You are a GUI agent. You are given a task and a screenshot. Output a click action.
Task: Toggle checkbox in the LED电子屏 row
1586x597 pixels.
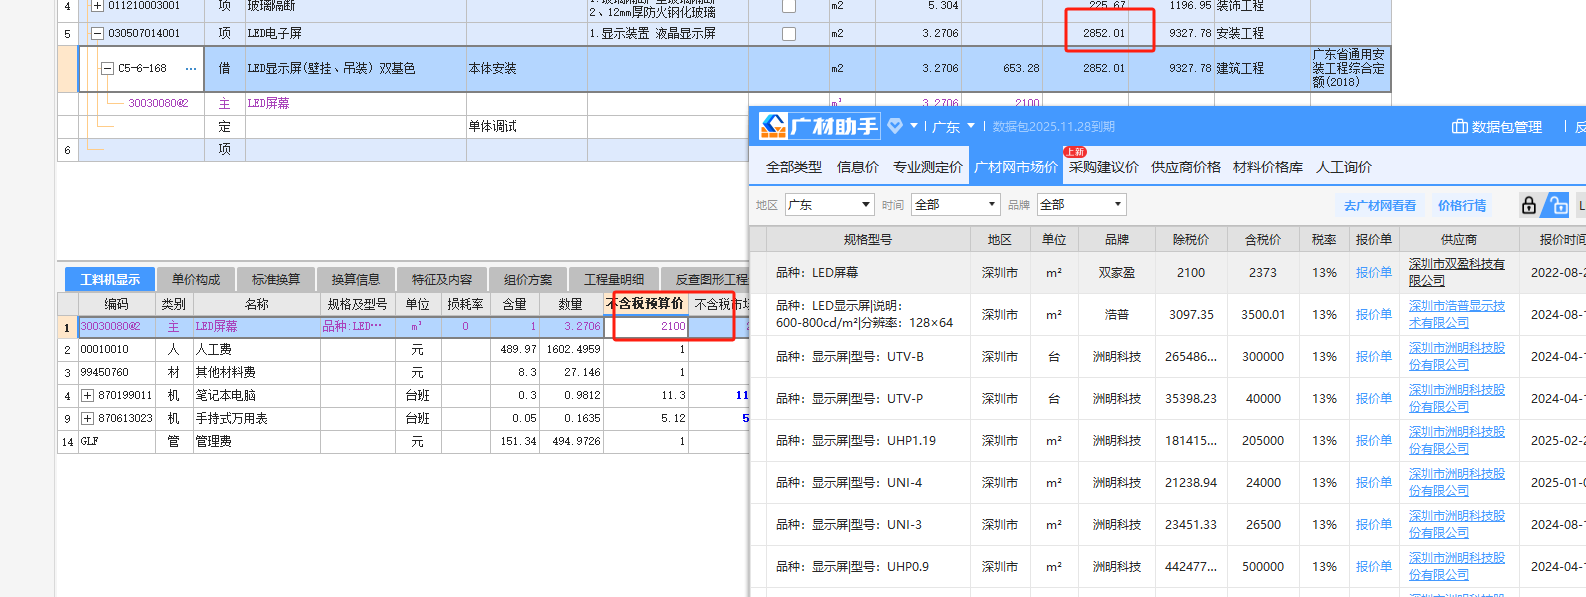789,34
